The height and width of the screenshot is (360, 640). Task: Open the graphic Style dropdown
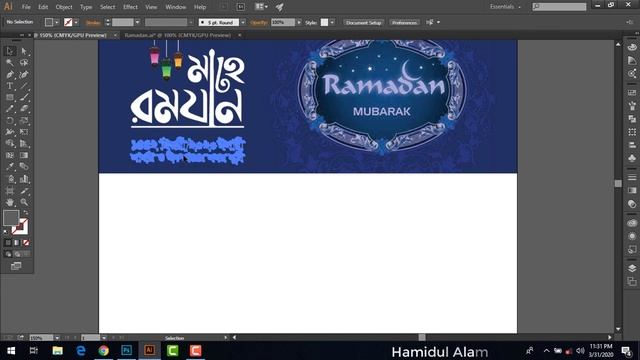point(332,22)
